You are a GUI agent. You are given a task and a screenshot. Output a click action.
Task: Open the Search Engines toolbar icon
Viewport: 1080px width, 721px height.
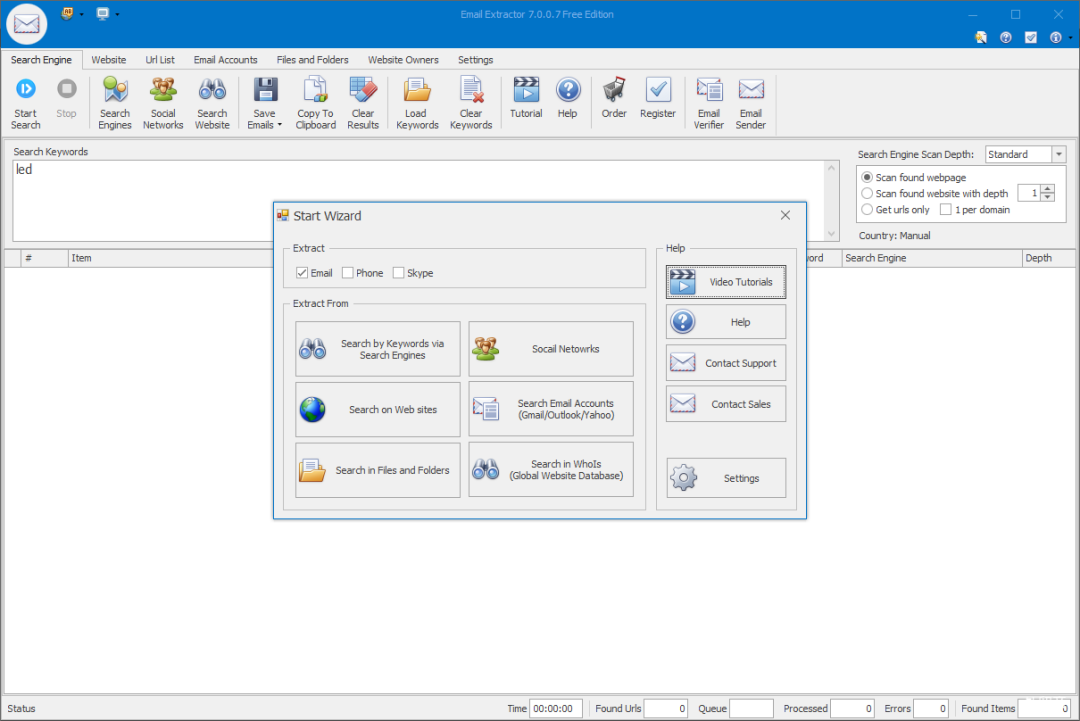pos(115,90)
